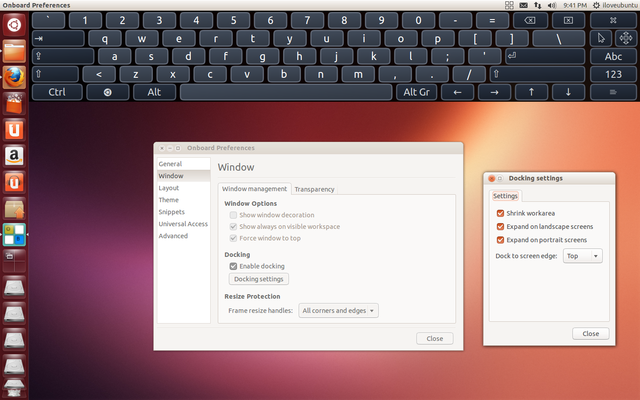Select the Window management tab
This screenshot has width=640, height=400.
tap(254, 189)
